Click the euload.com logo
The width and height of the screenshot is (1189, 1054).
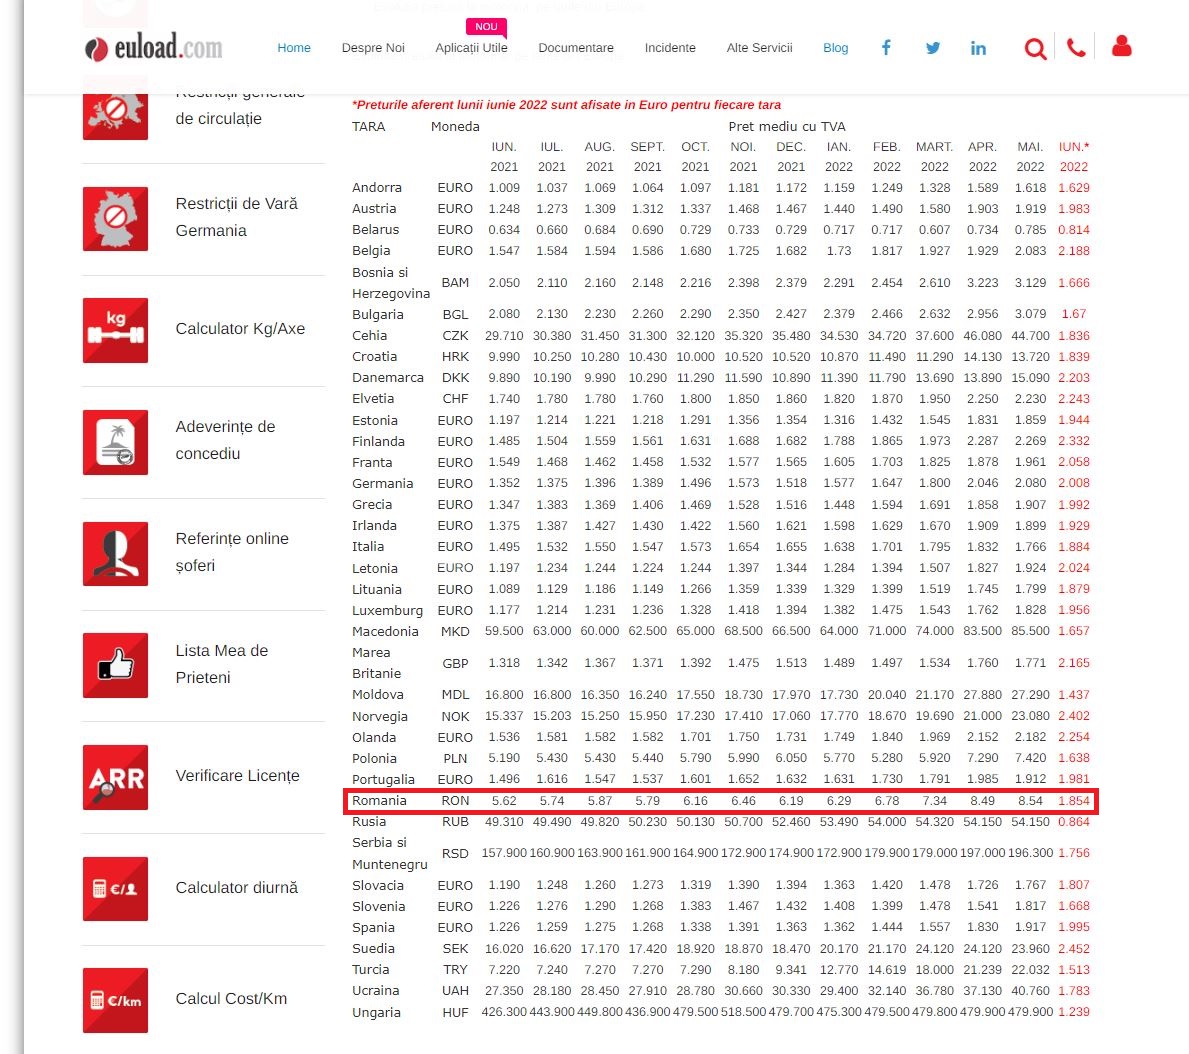153,48
